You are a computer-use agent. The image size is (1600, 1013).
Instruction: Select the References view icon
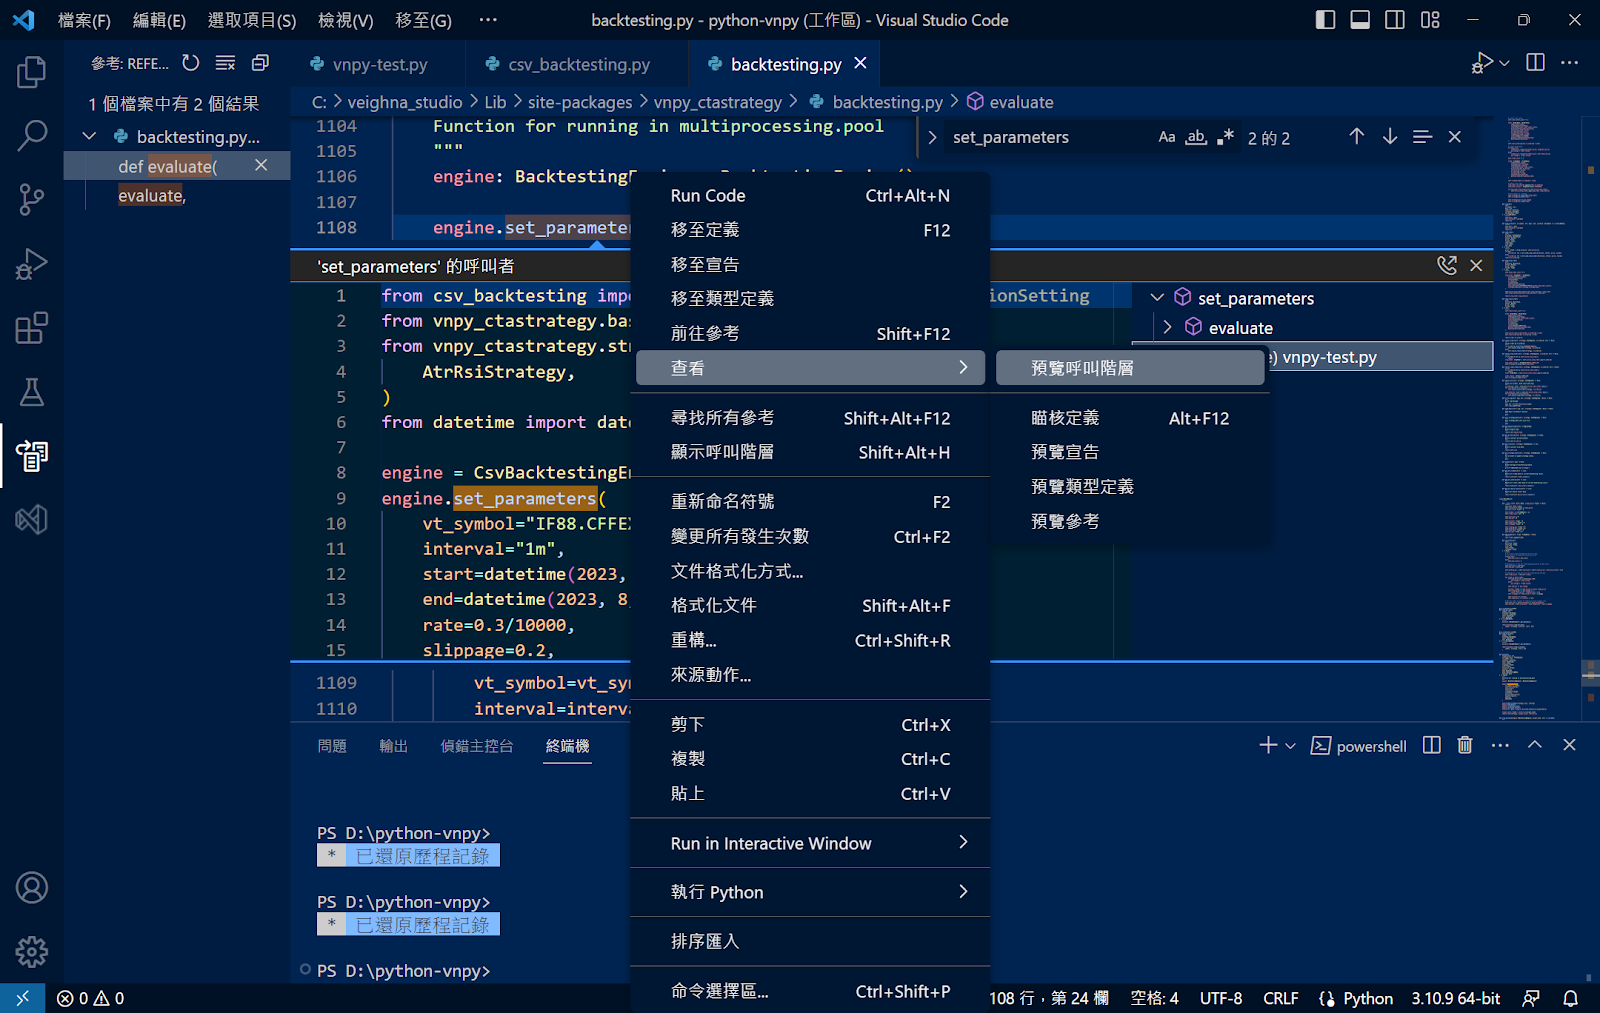coord(31,456)
